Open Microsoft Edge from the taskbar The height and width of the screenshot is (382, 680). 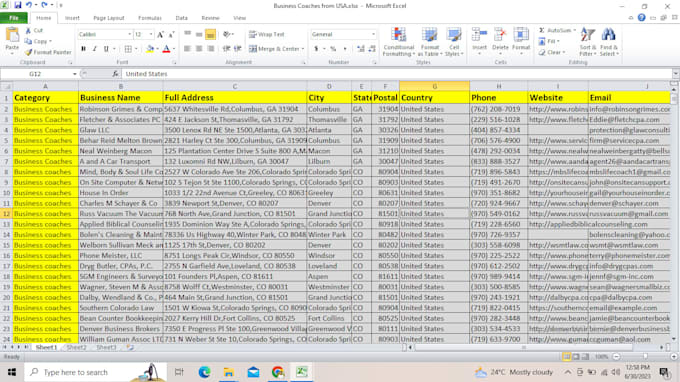204,372
